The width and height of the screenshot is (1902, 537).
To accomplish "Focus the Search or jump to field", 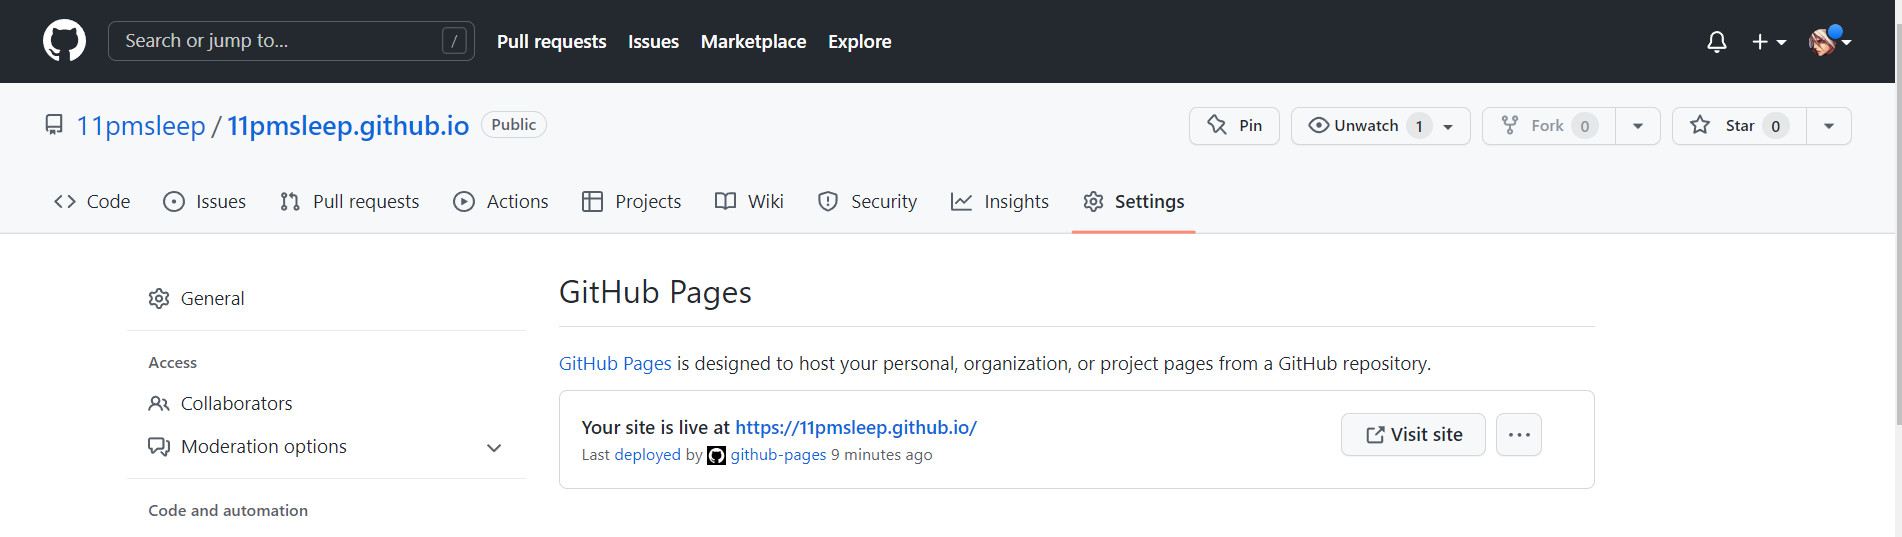I will [291, 41].
